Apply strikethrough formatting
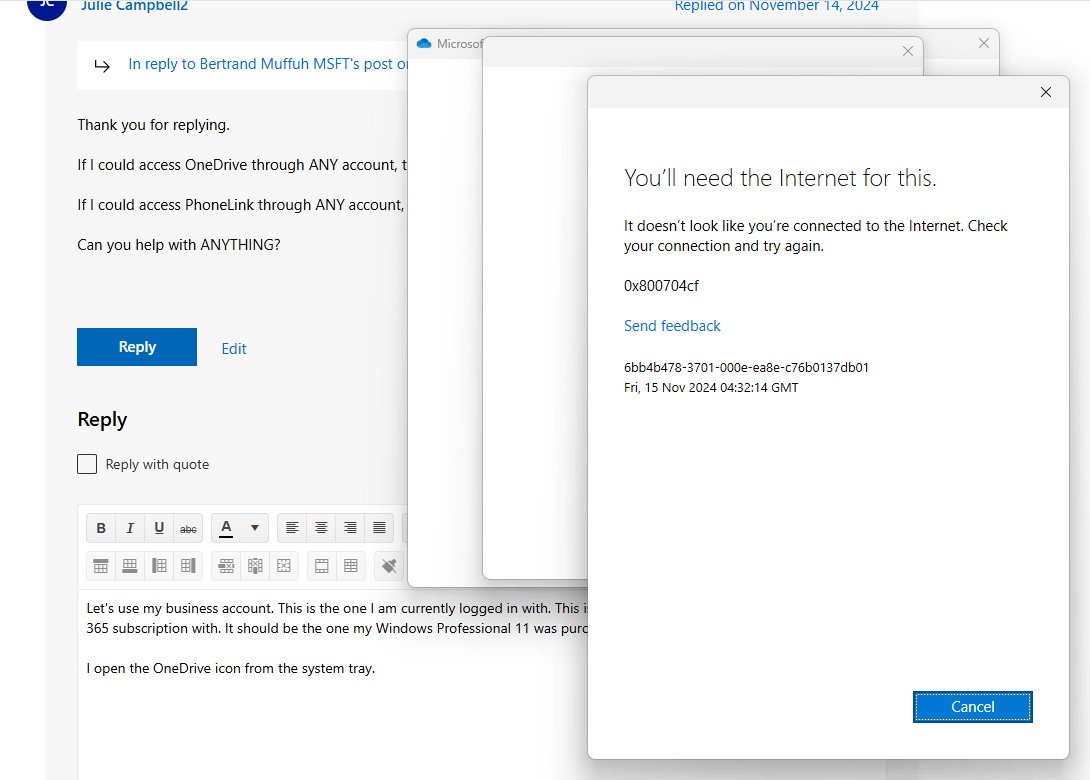This screenshot has height=780, width=1090. tap(188, 528)
